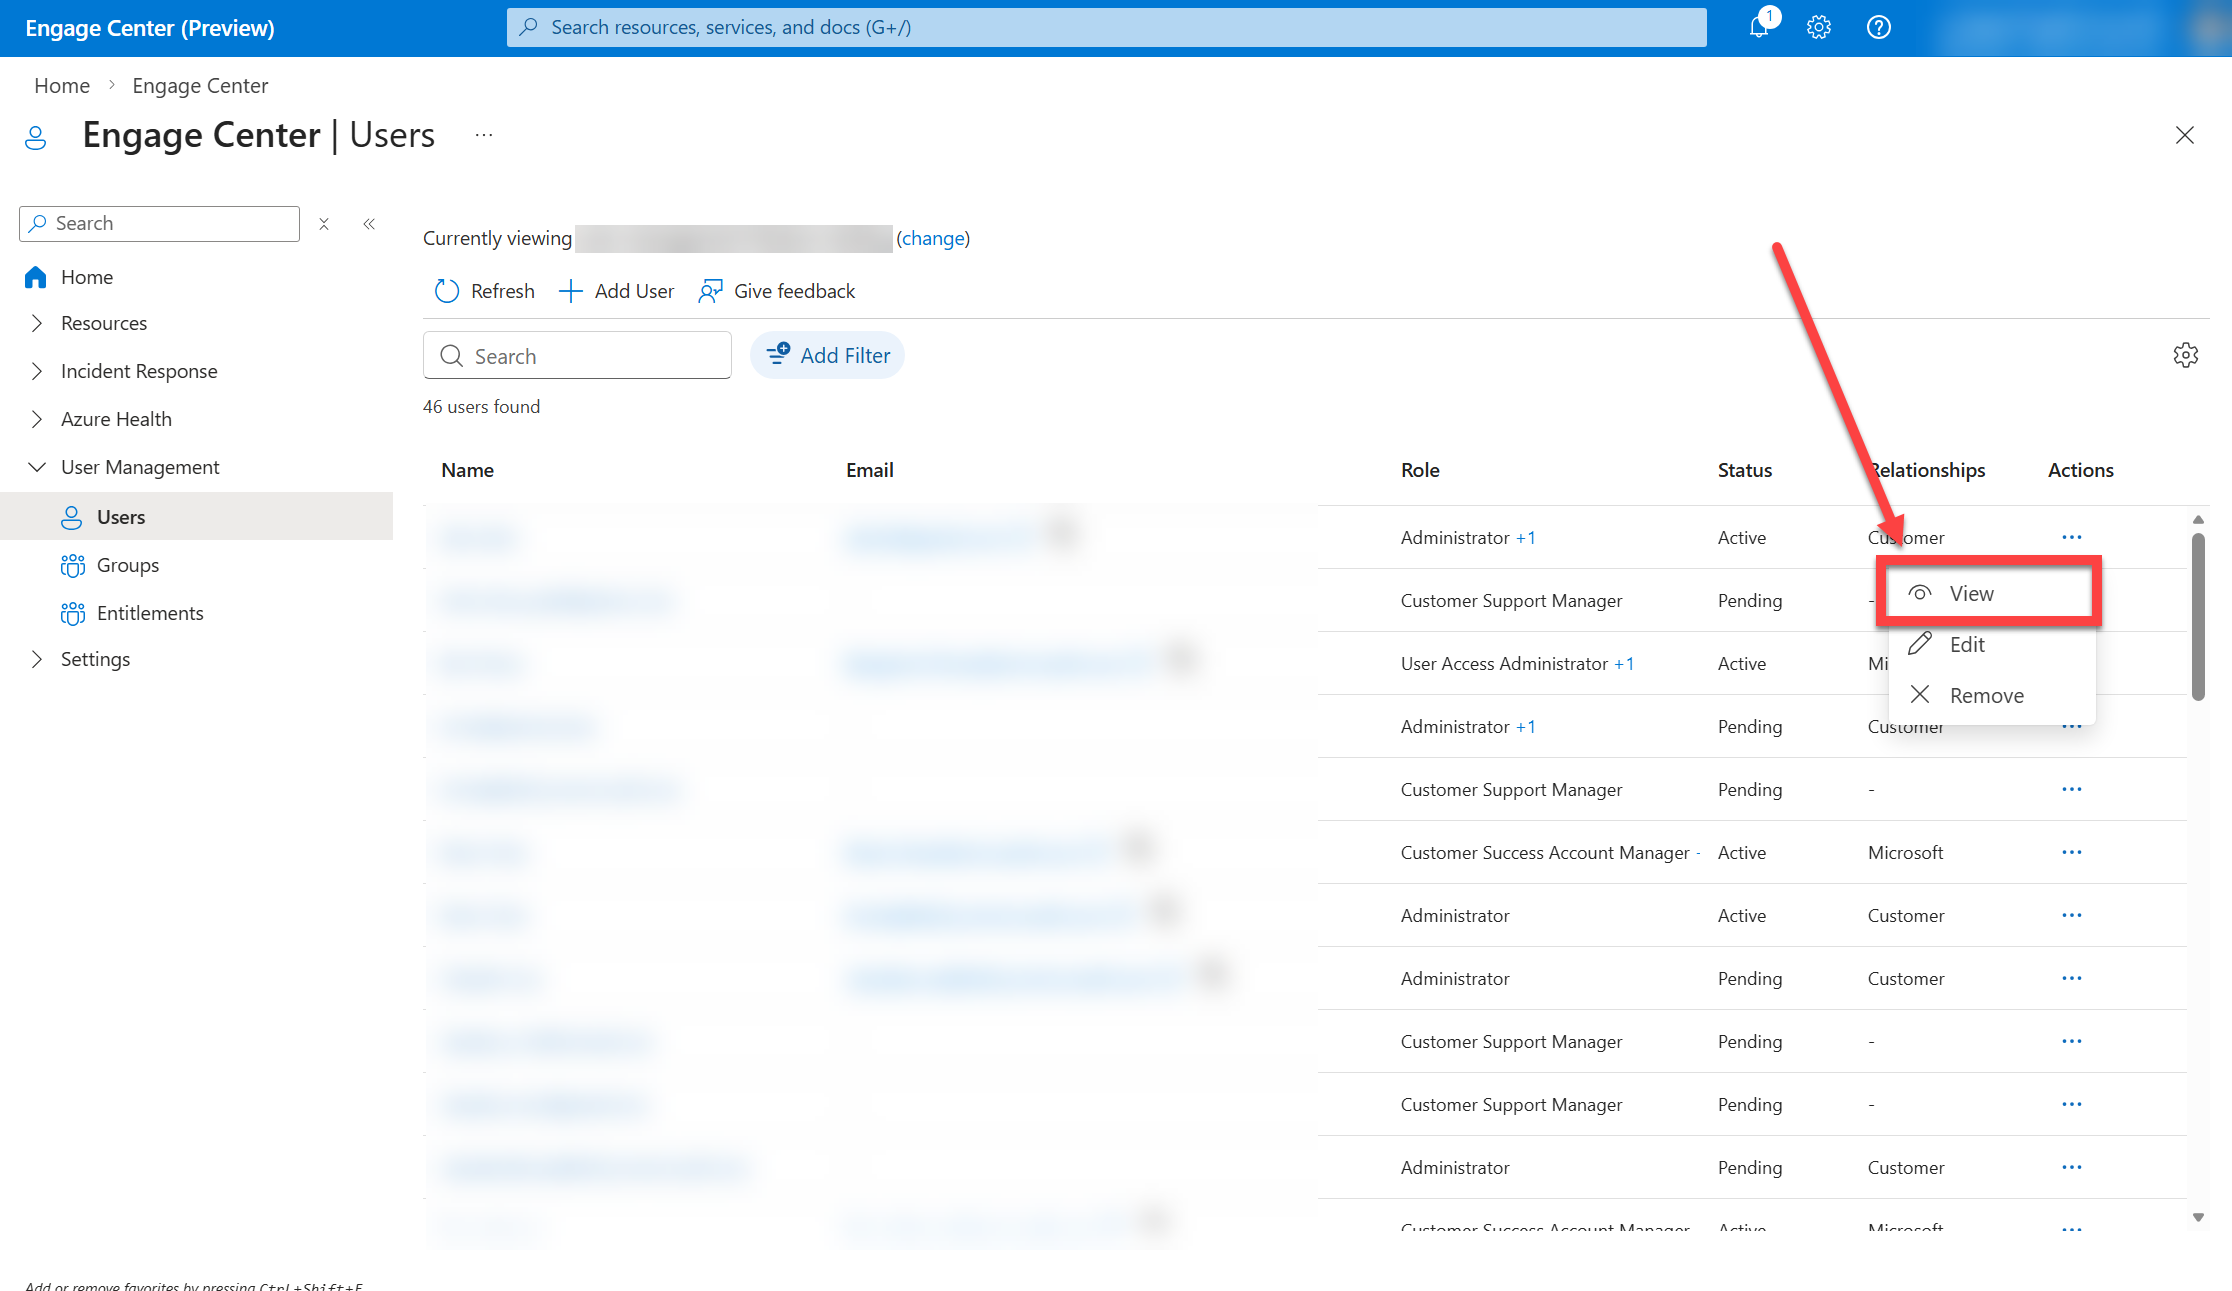2232x1291 pixels.
Task: Click the Name column header
Action: (x=468, y=470)
